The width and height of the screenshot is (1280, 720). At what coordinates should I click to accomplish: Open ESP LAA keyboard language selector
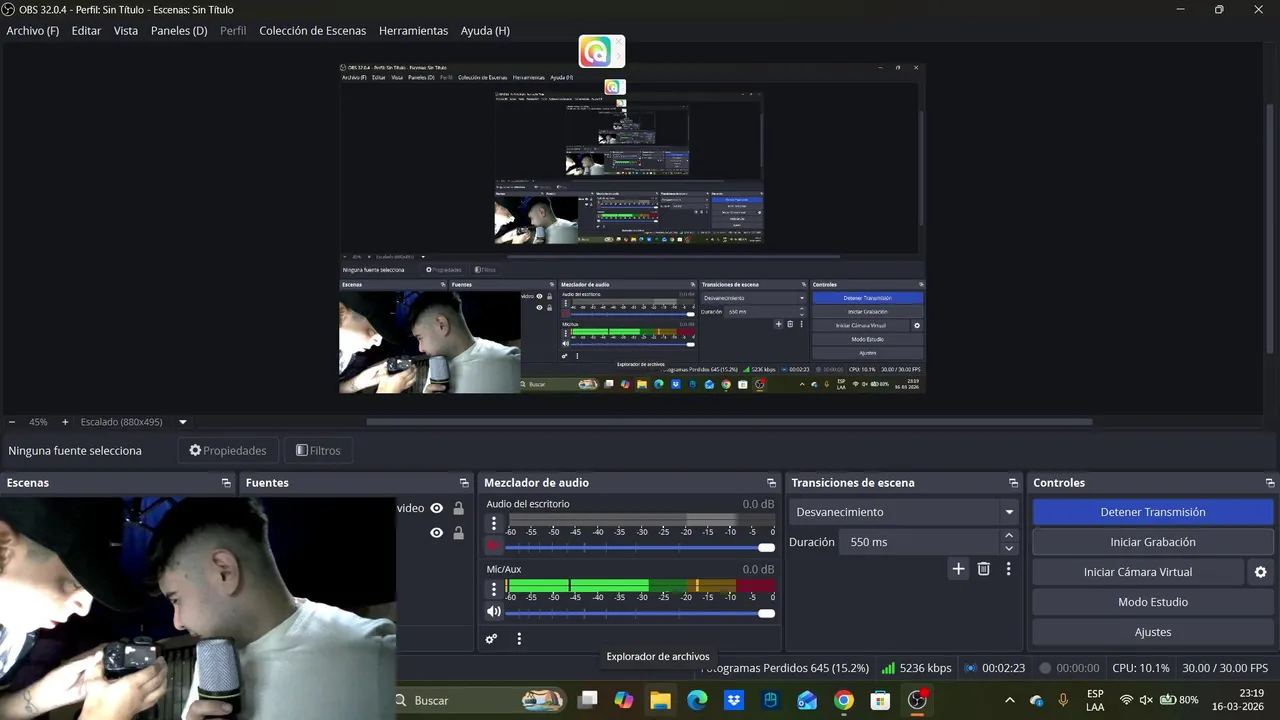click(x=1095, y=700)
